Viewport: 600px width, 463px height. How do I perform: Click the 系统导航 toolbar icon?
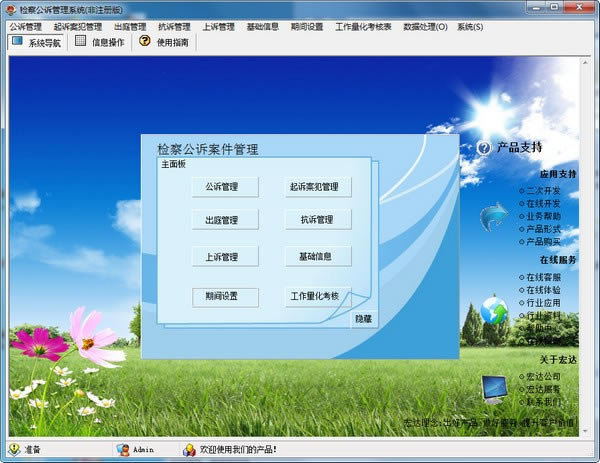coord(17,42)
